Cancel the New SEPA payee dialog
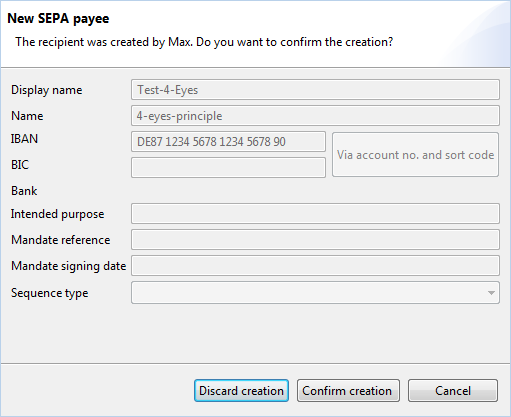 453,391
